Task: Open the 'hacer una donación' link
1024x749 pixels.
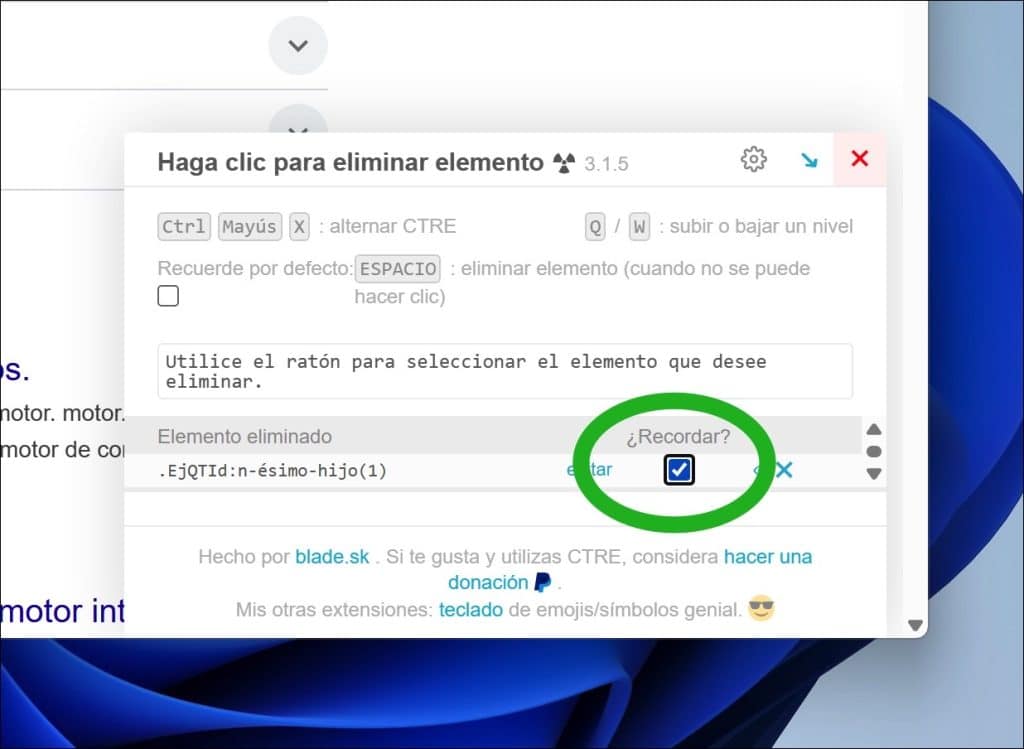Action: [x=629, y=569]
